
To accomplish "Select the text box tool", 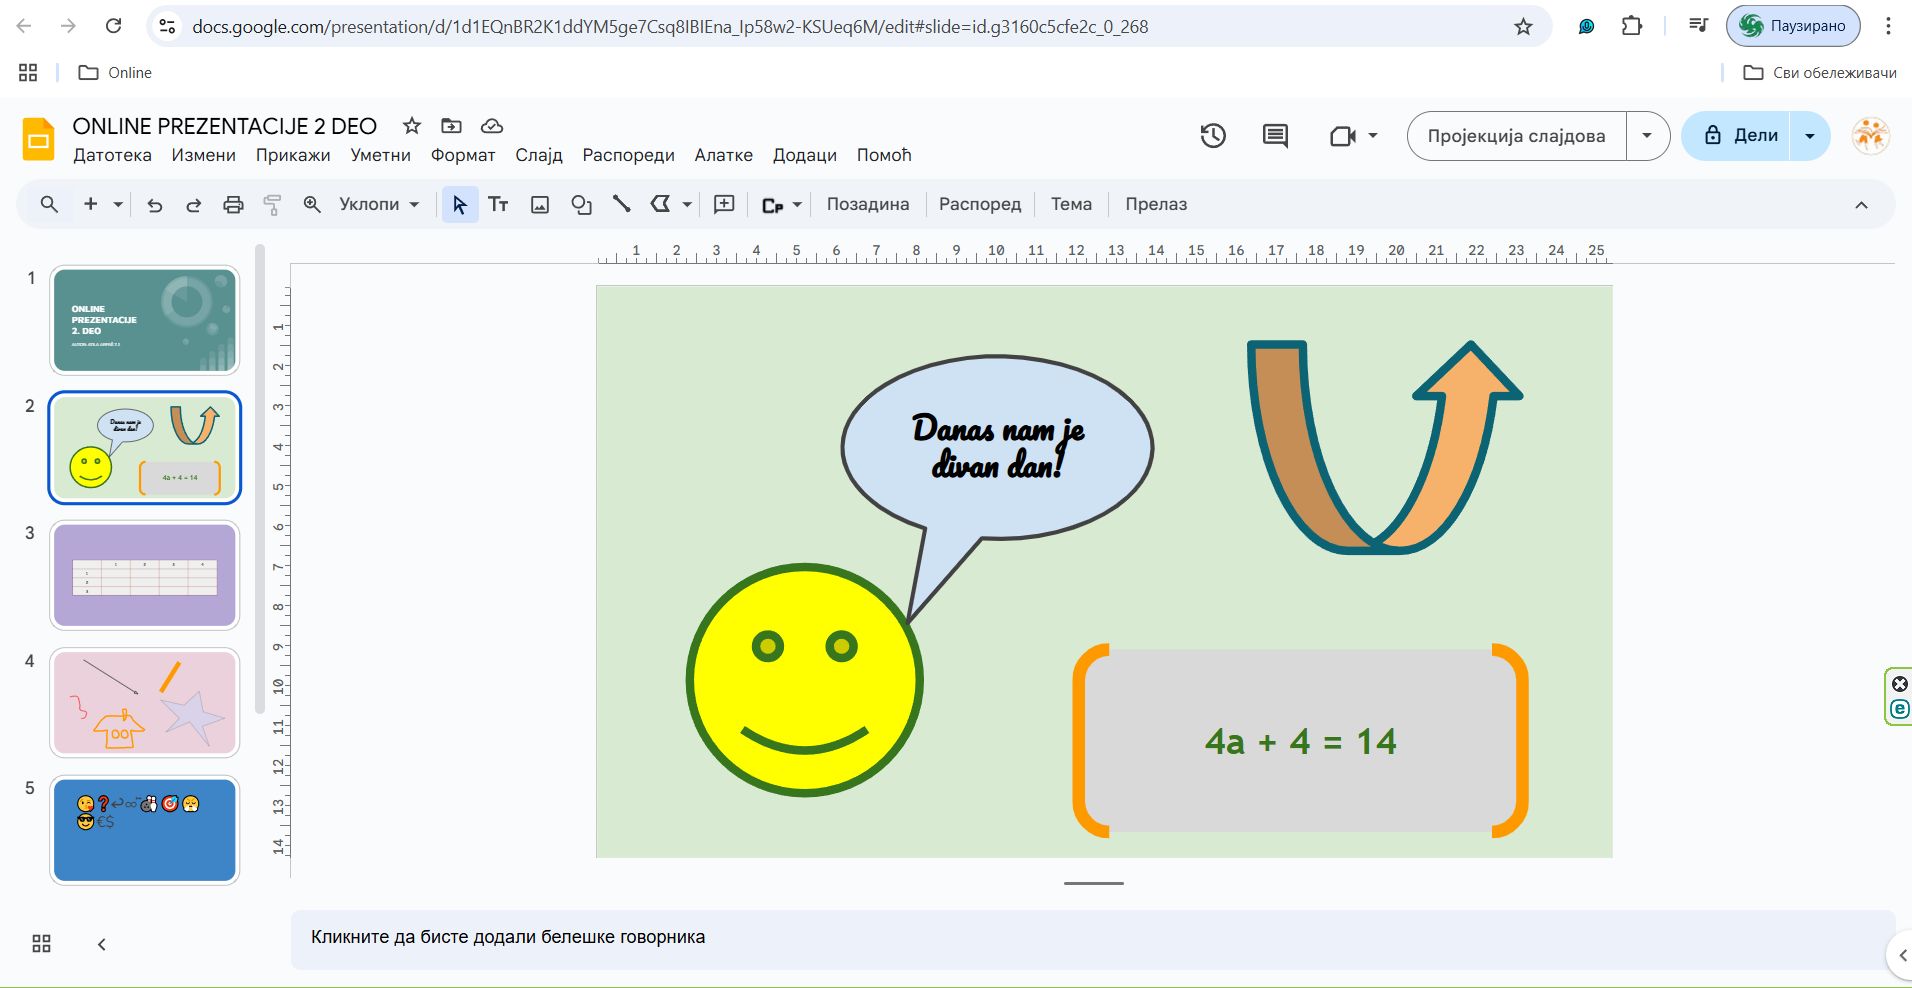I will pyautogui.click(x=498, y=205).
